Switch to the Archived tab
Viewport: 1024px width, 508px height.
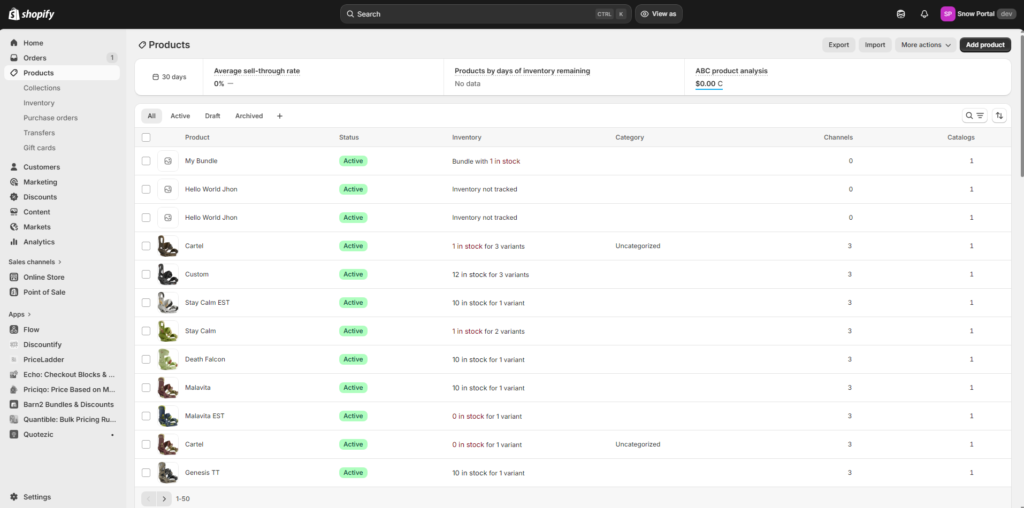(x=249, y=116)
